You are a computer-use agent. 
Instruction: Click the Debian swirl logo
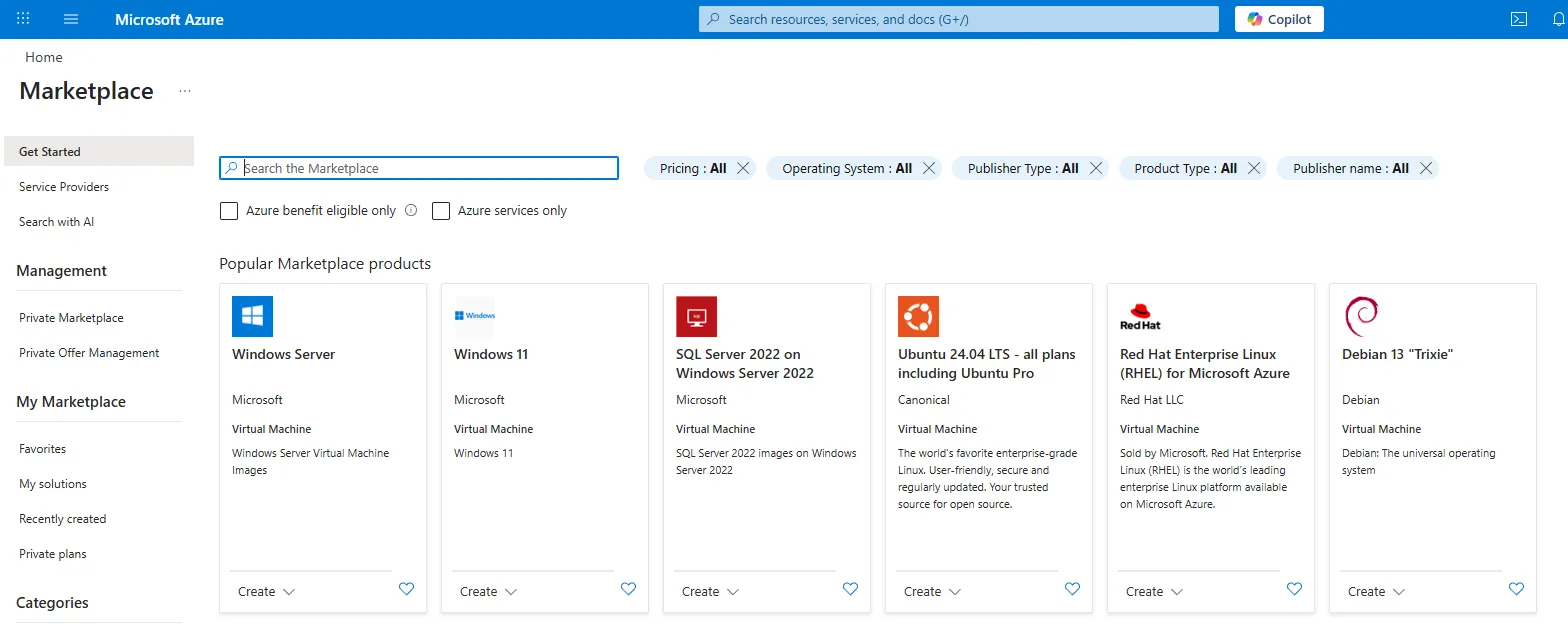point(1362,316)
